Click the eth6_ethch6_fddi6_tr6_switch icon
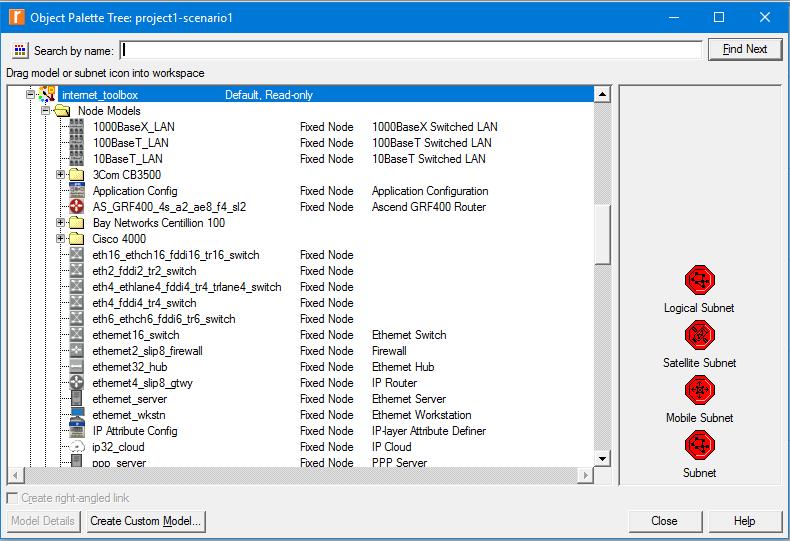 coord(77,319)
